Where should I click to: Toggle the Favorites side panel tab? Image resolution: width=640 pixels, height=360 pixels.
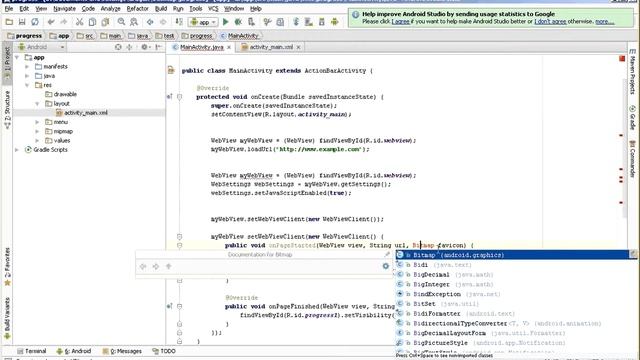[x=7, y=267]
